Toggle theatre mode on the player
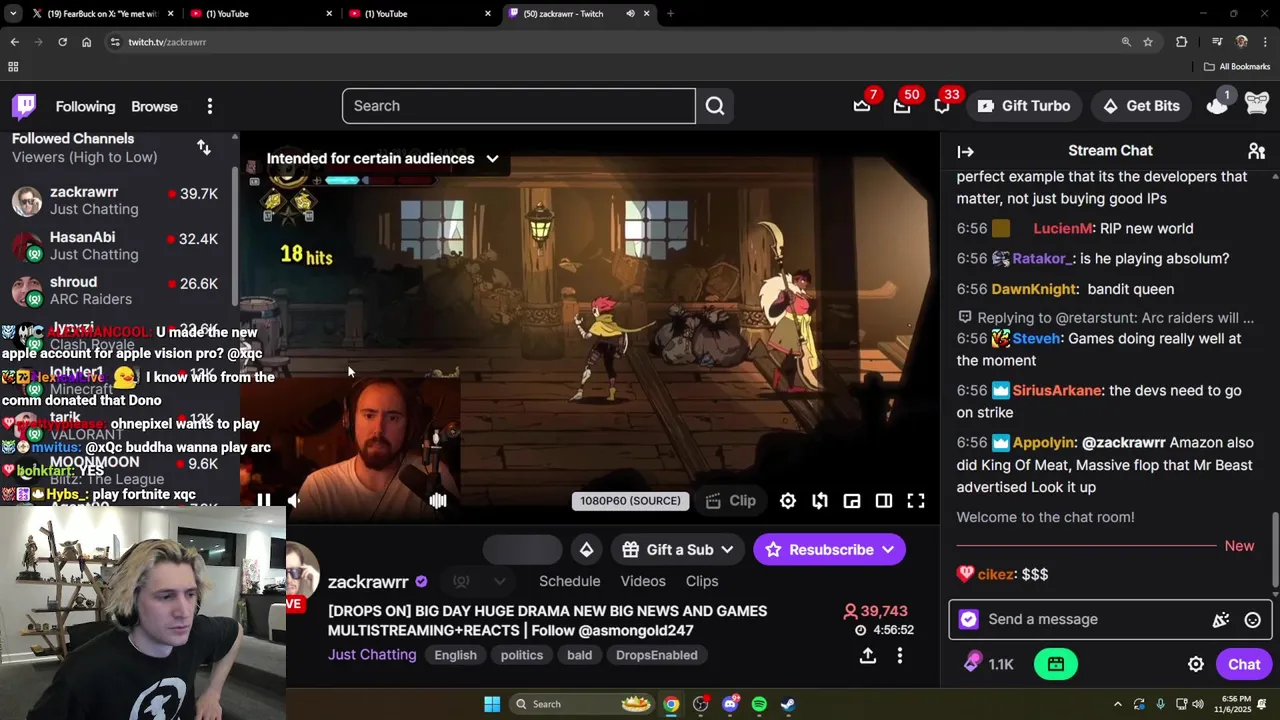This screenshot has height=720, width=1280. [884, 501]
